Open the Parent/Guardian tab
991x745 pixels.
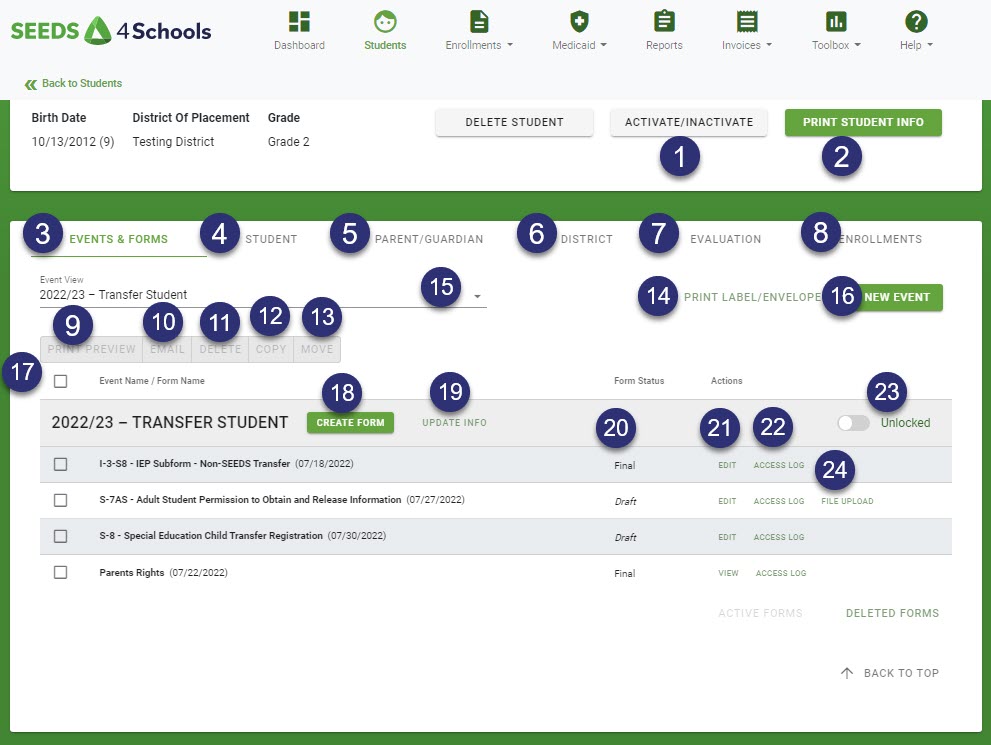click(x=429, y=239)
